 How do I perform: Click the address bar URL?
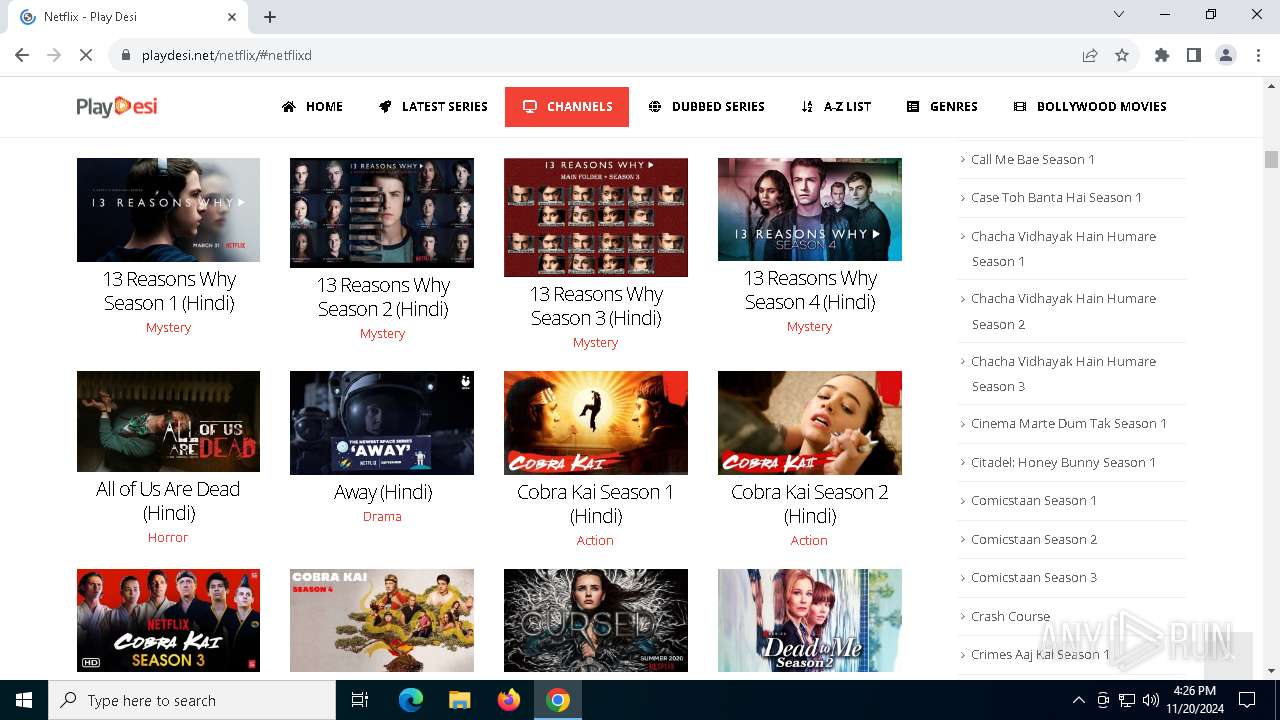pos(227,55)
